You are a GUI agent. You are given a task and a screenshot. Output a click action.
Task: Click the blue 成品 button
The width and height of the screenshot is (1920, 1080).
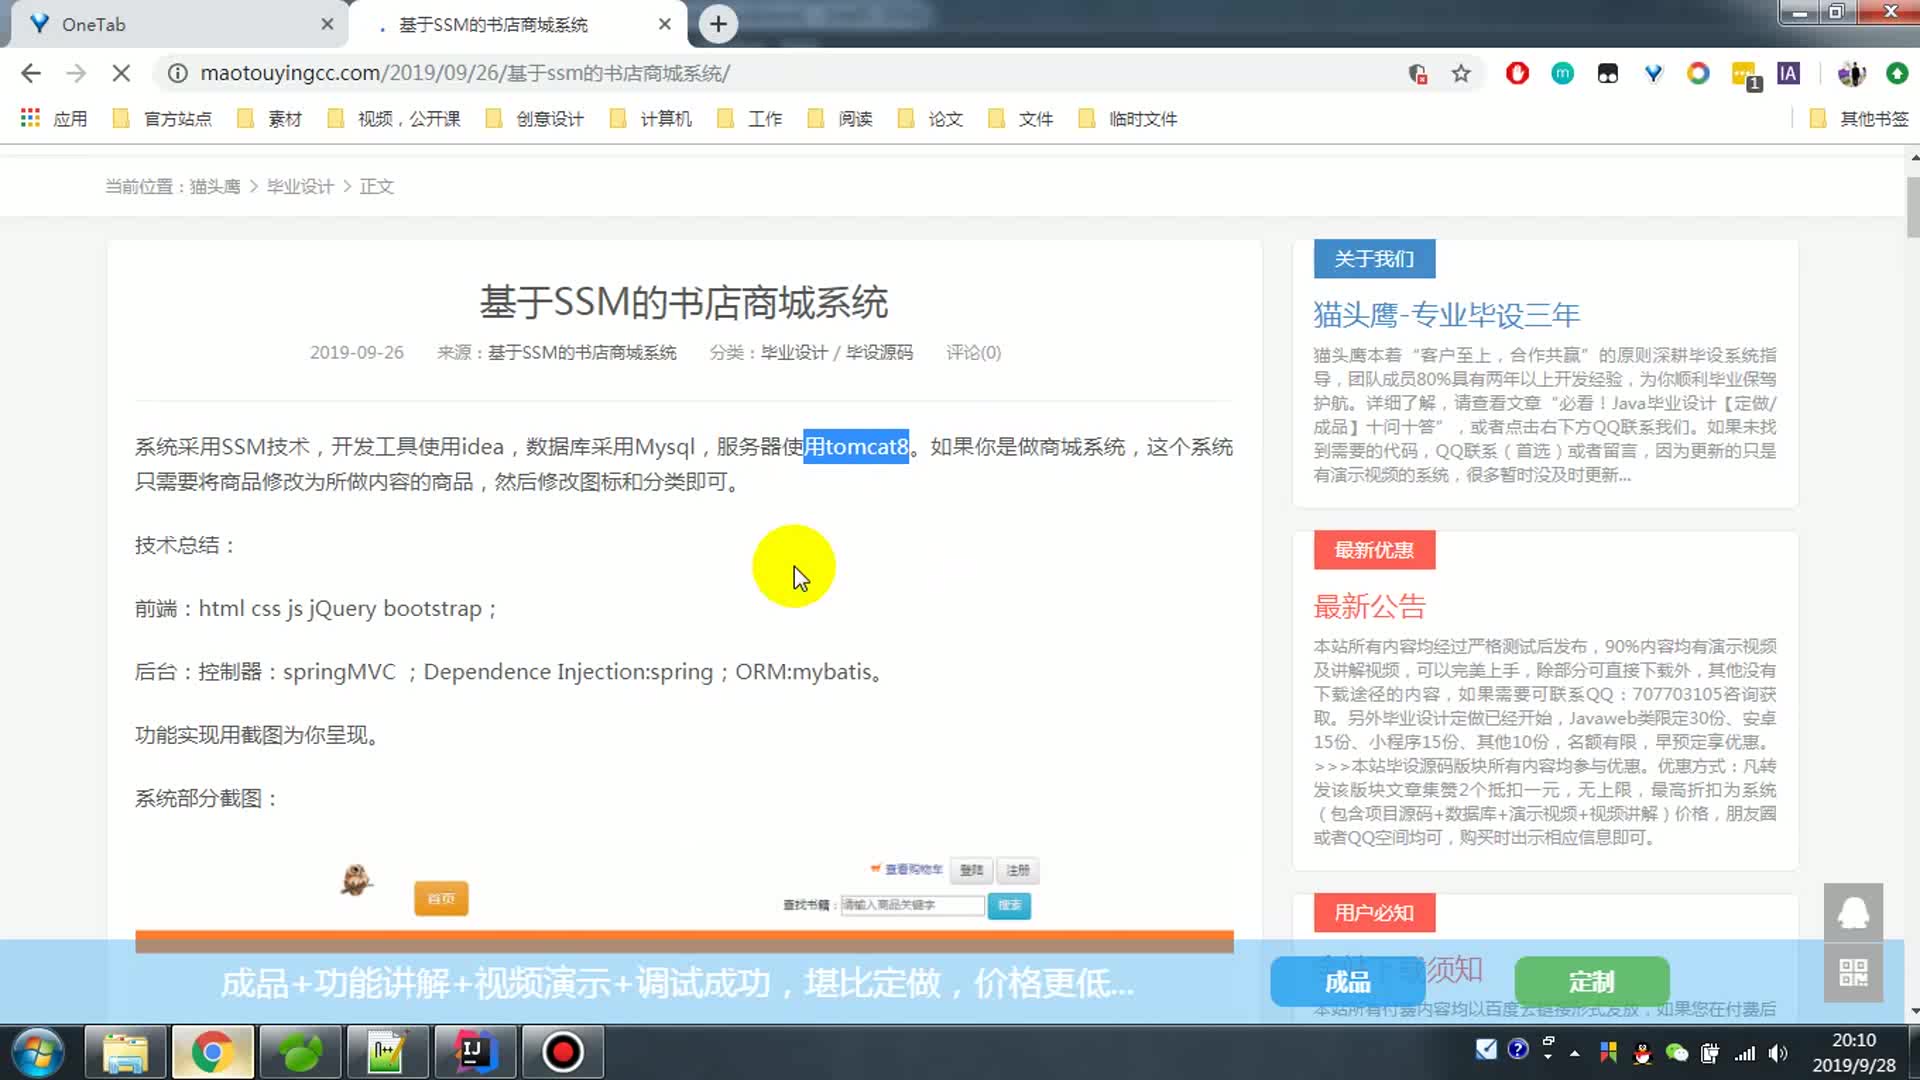coord(1347,982)
